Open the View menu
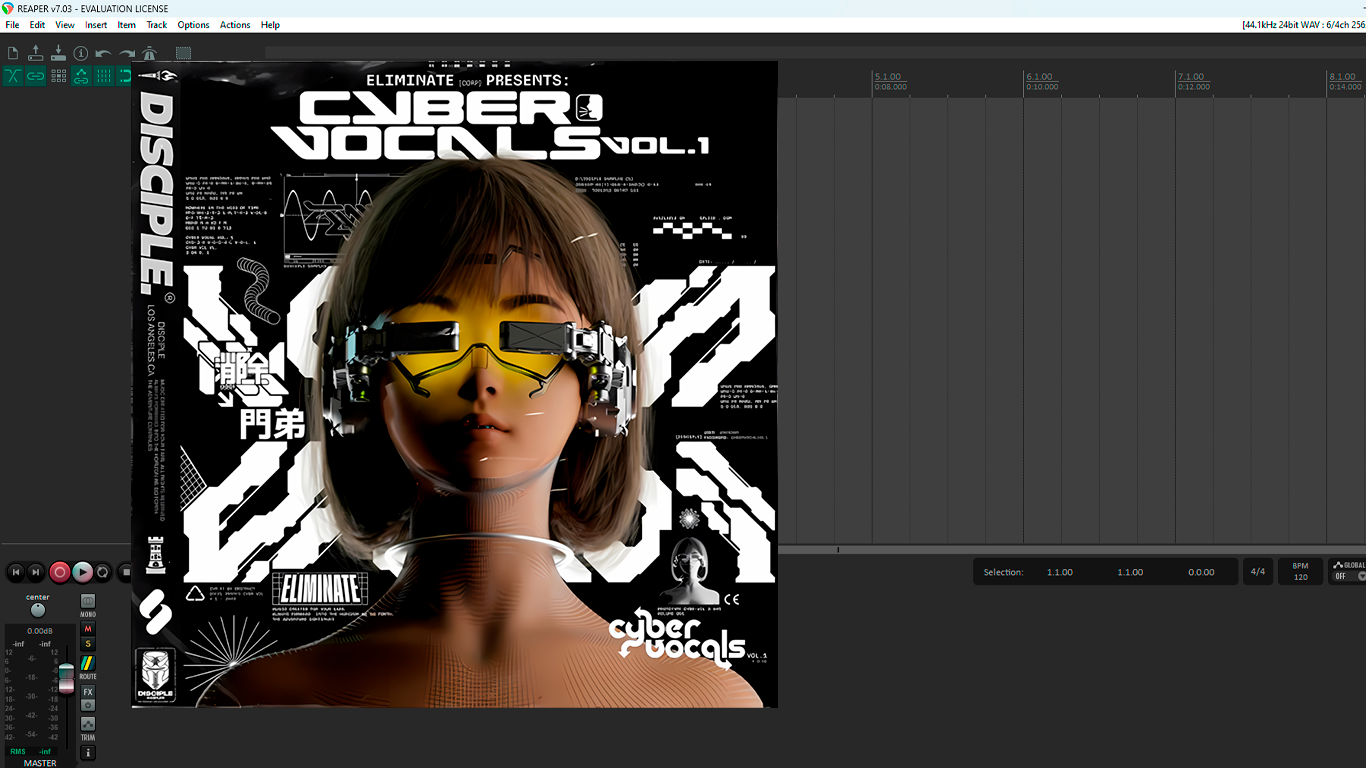This screenshot has width=1366, height=768. pos(65,25)
